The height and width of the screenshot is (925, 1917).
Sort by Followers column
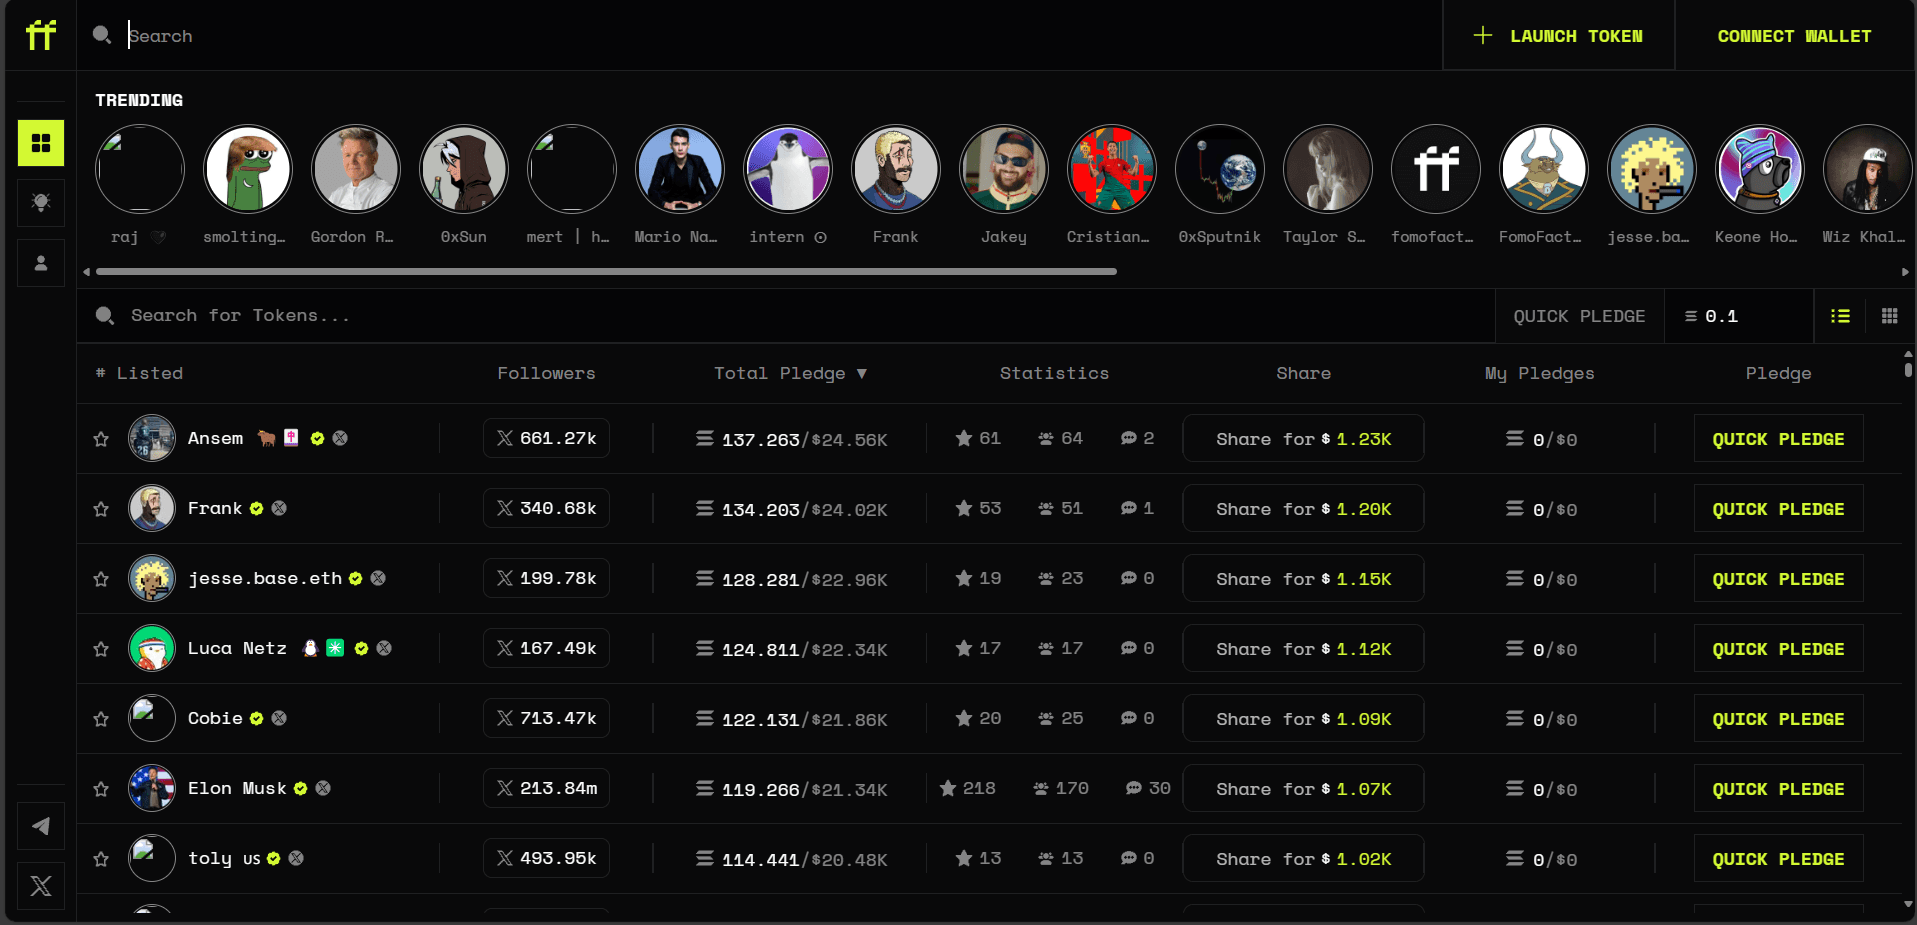[546, 373]
